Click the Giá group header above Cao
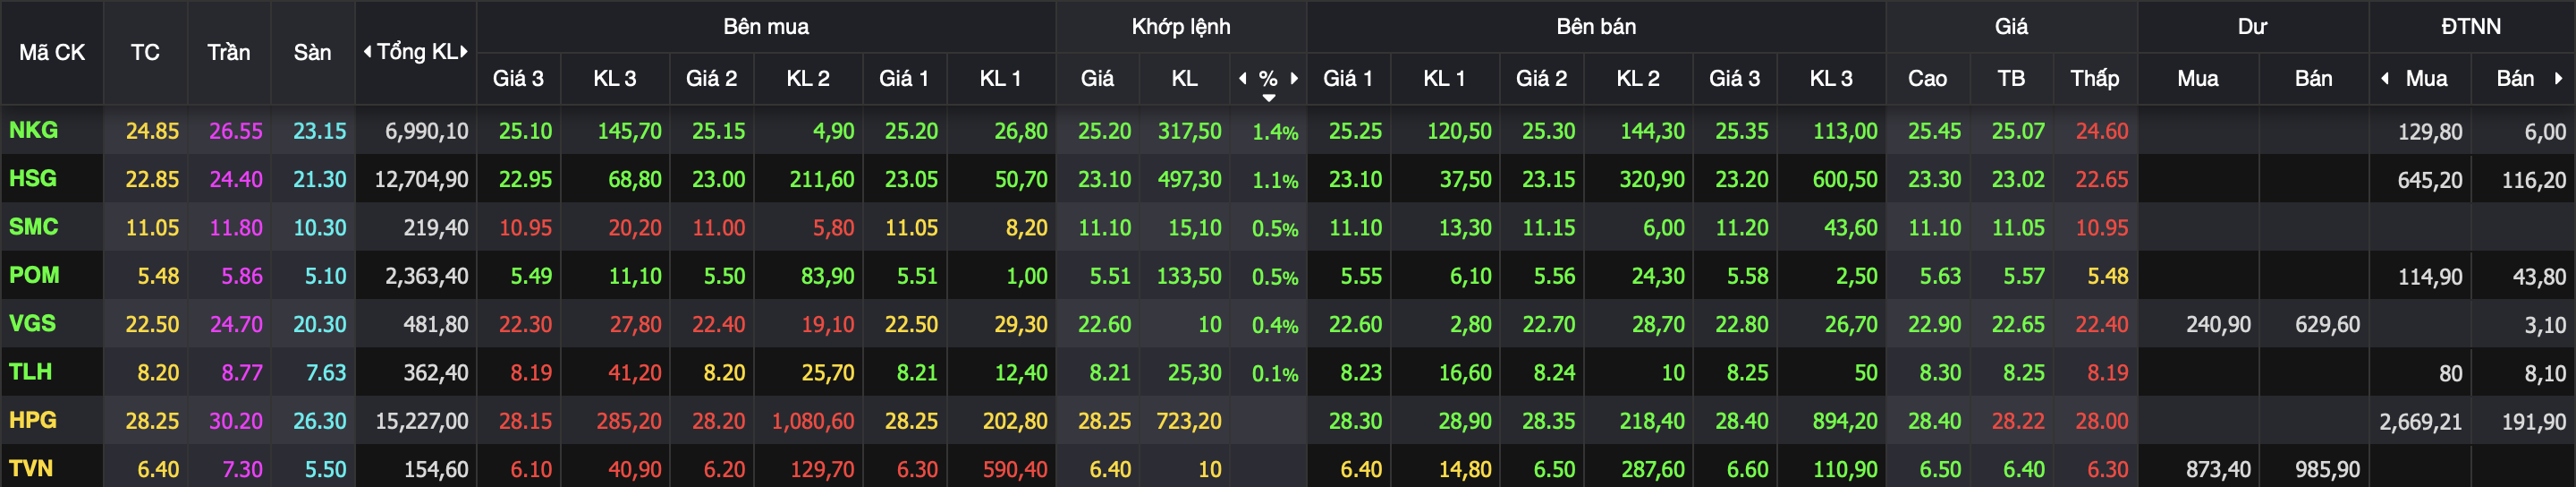The height and width of the screenshot is (487, 2576). point(2011,26)
